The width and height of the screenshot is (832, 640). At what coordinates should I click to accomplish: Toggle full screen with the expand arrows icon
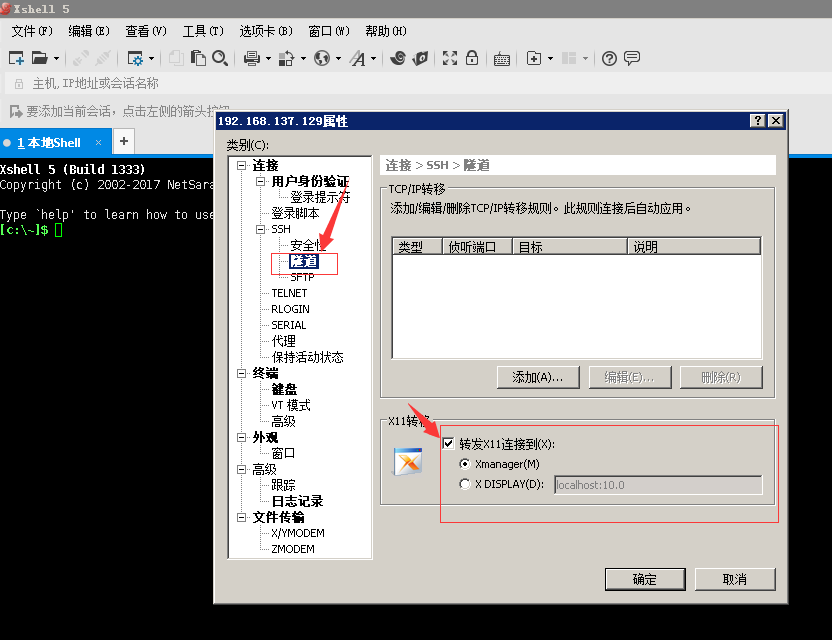point(450,58)
